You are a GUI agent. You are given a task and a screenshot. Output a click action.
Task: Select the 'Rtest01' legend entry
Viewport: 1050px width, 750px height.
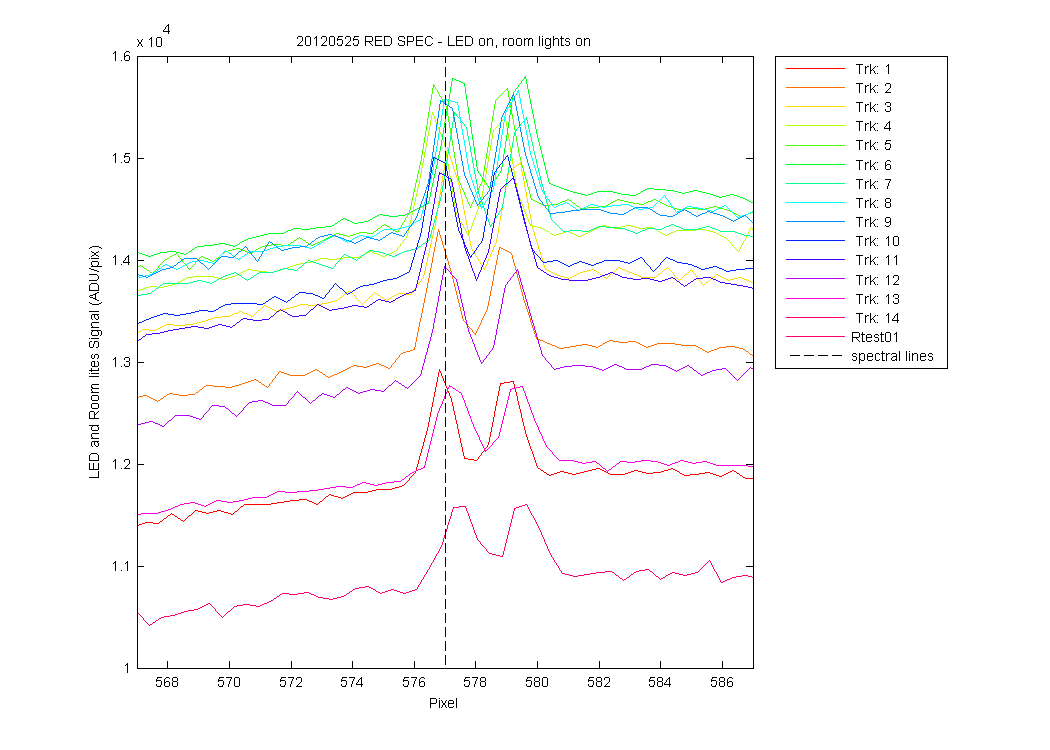[x=842, y=337]
